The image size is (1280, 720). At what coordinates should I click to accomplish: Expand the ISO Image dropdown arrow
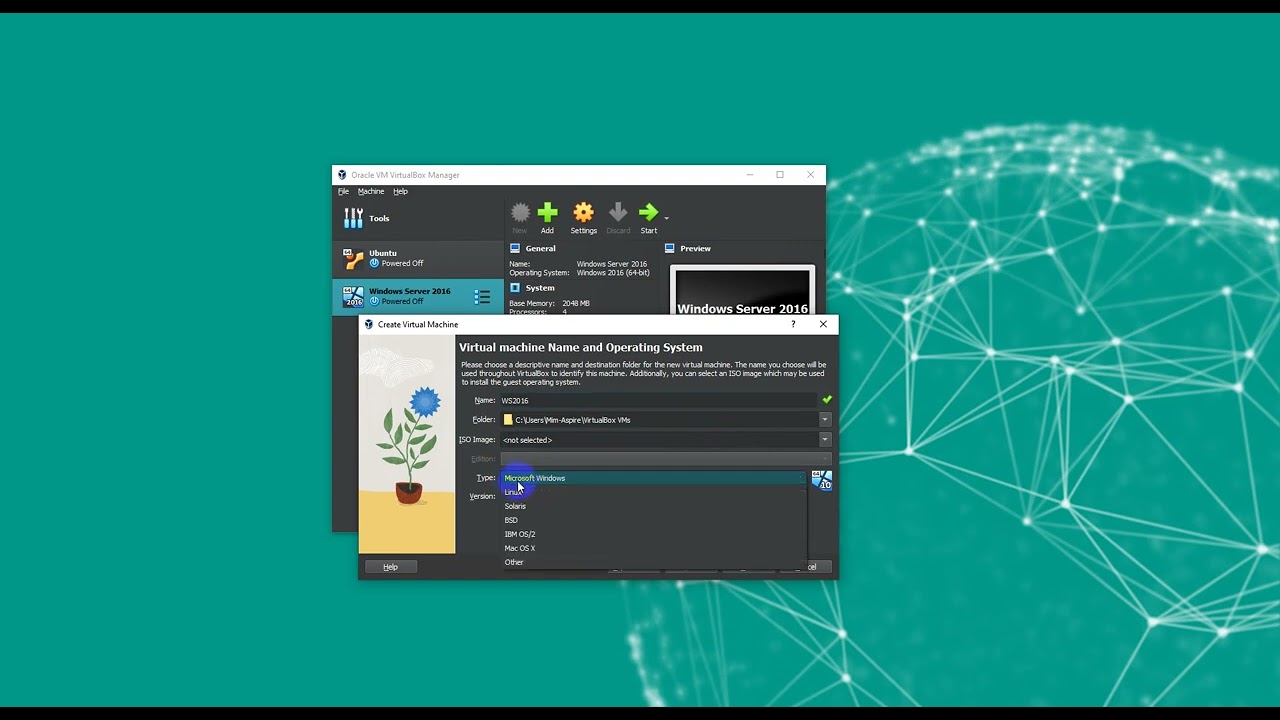click(825, 440)
